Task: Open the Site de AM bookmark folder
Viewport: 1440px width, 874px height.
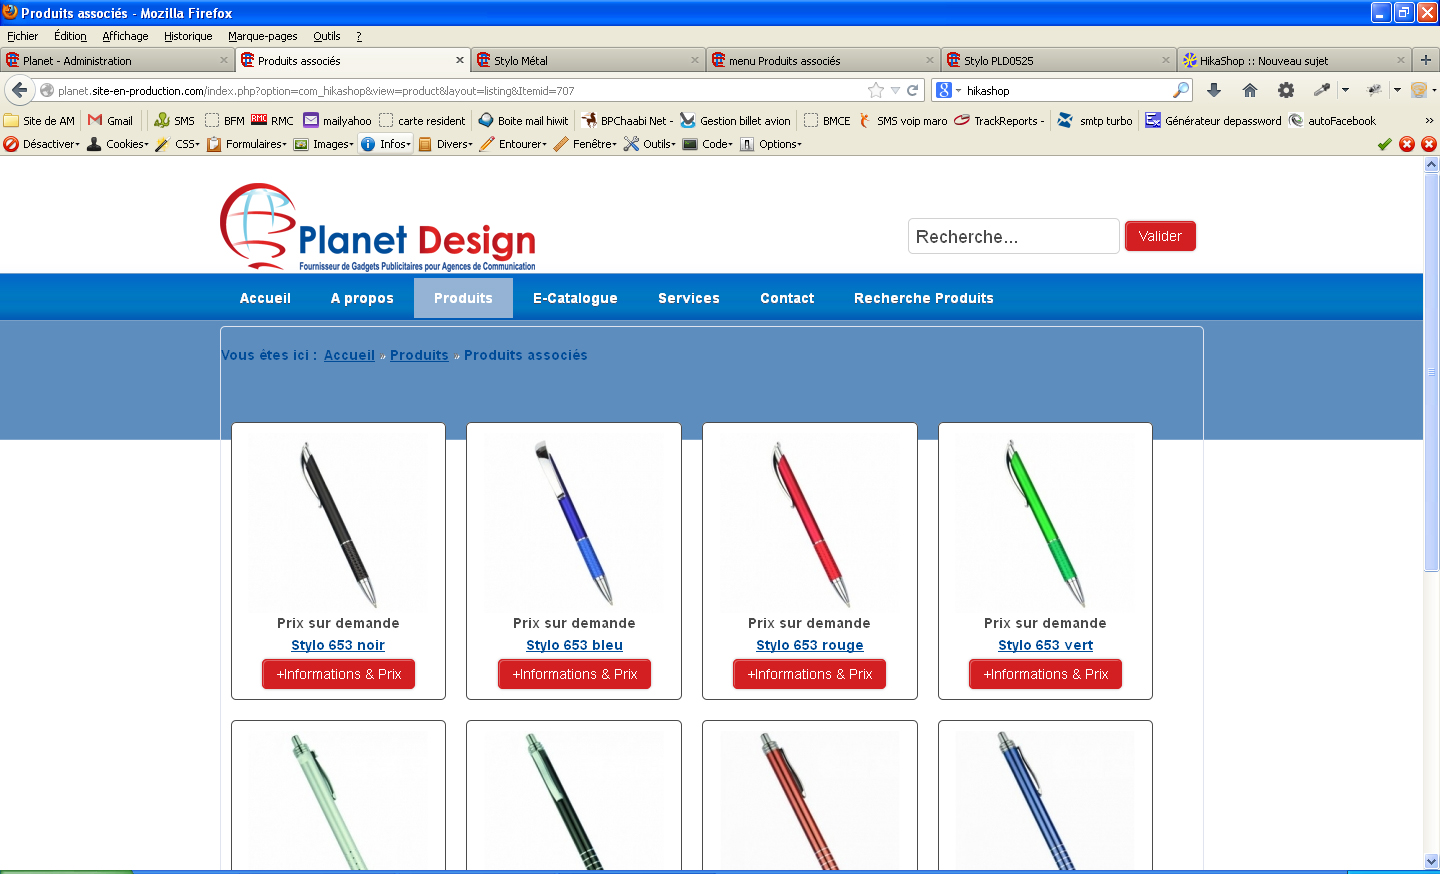Action: point(39,120)
